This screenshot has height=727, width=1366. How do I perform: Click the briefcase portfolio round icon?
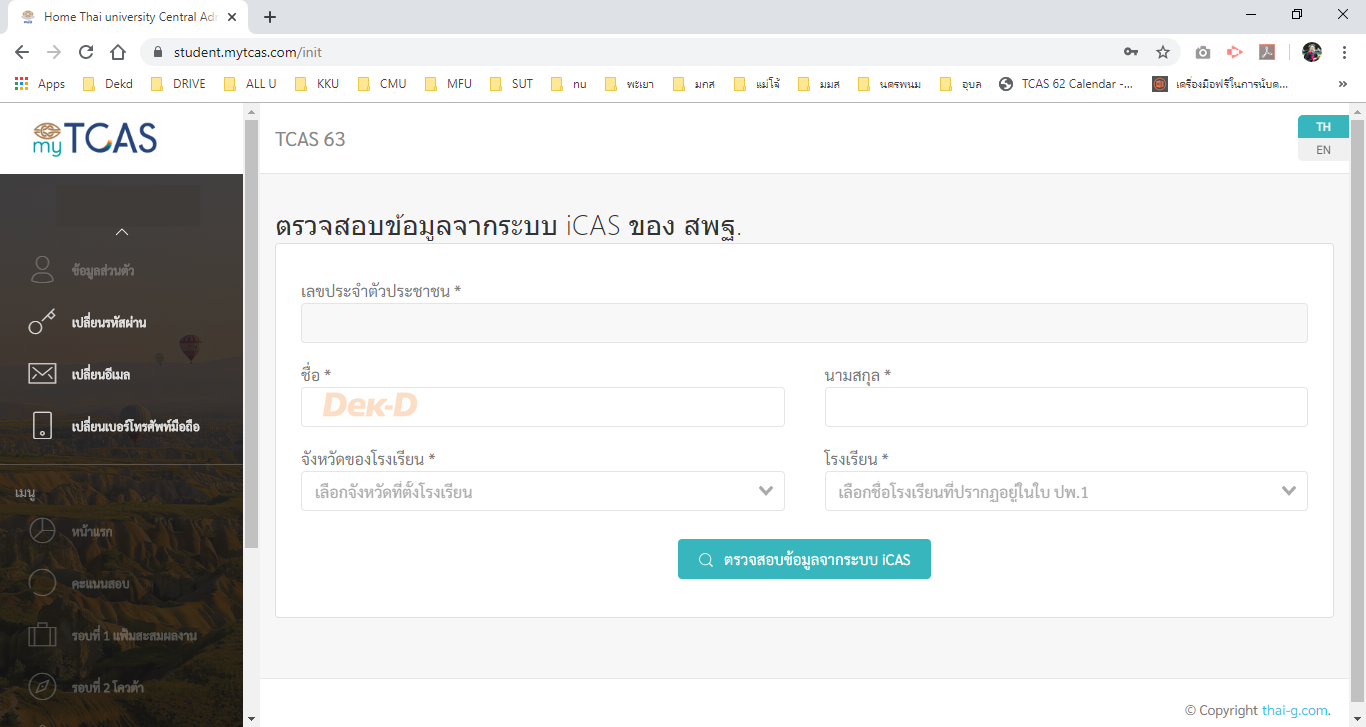click(42, 635)
